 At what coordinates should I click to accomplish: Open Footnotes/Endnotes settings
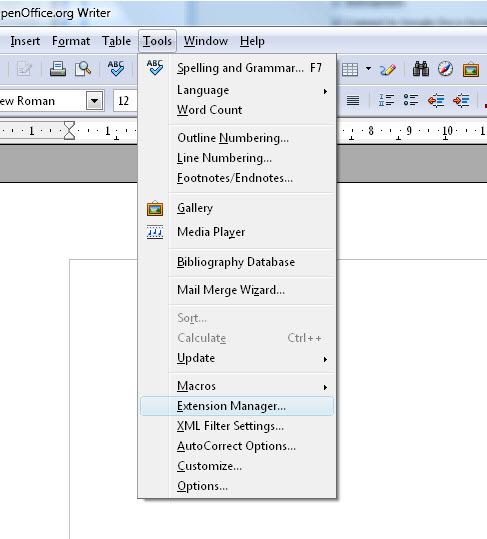tap(237, 178)
